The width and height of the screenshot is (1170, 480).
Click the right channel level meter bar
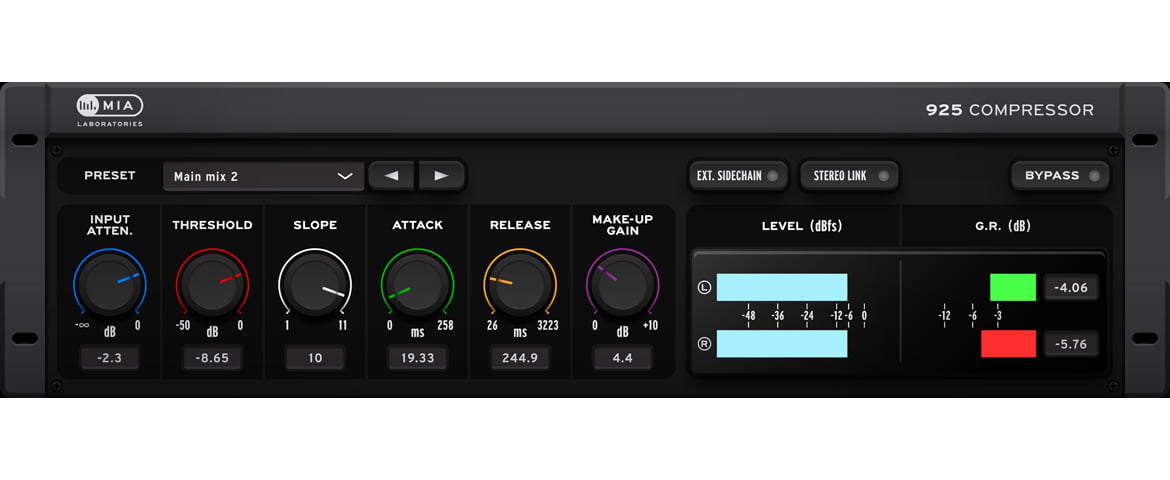[782, 344]
